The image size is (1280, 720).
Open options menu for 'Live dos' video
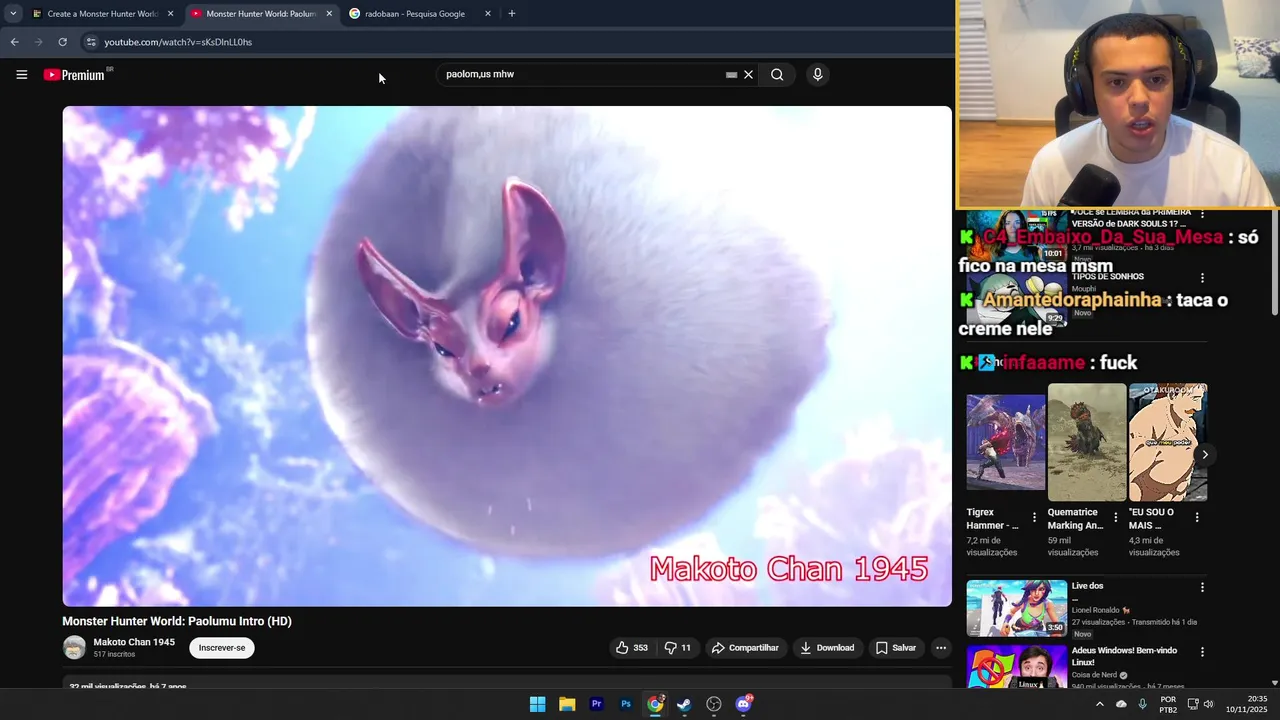1202,587
